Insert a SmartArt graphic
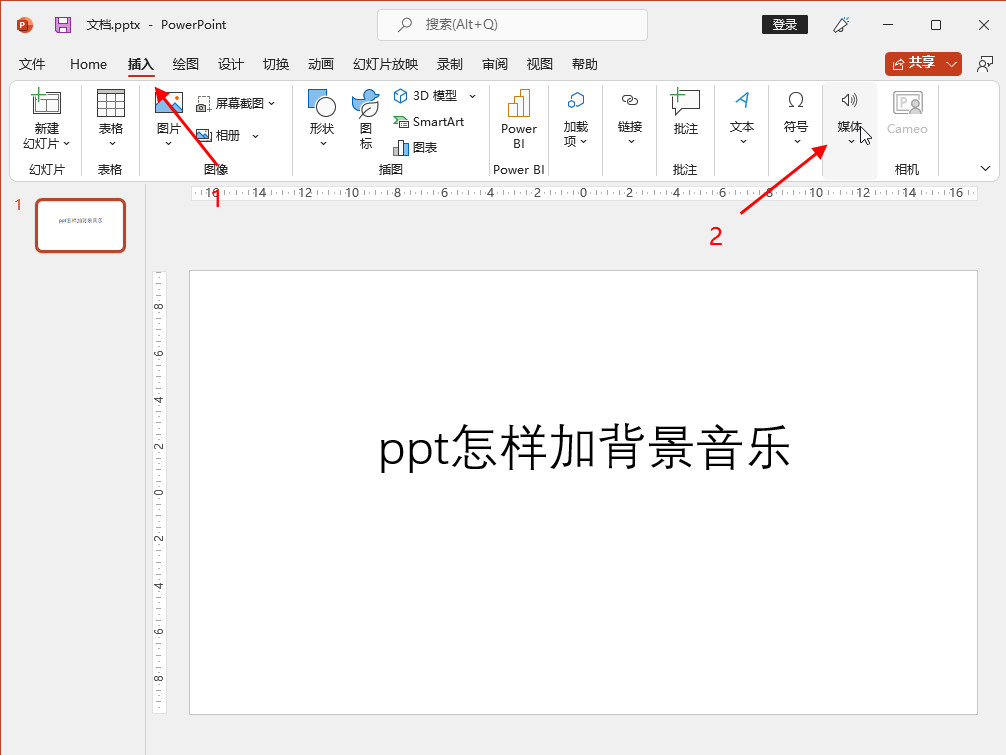Screen dimensions: 1006x755 (x=429, y=122)
